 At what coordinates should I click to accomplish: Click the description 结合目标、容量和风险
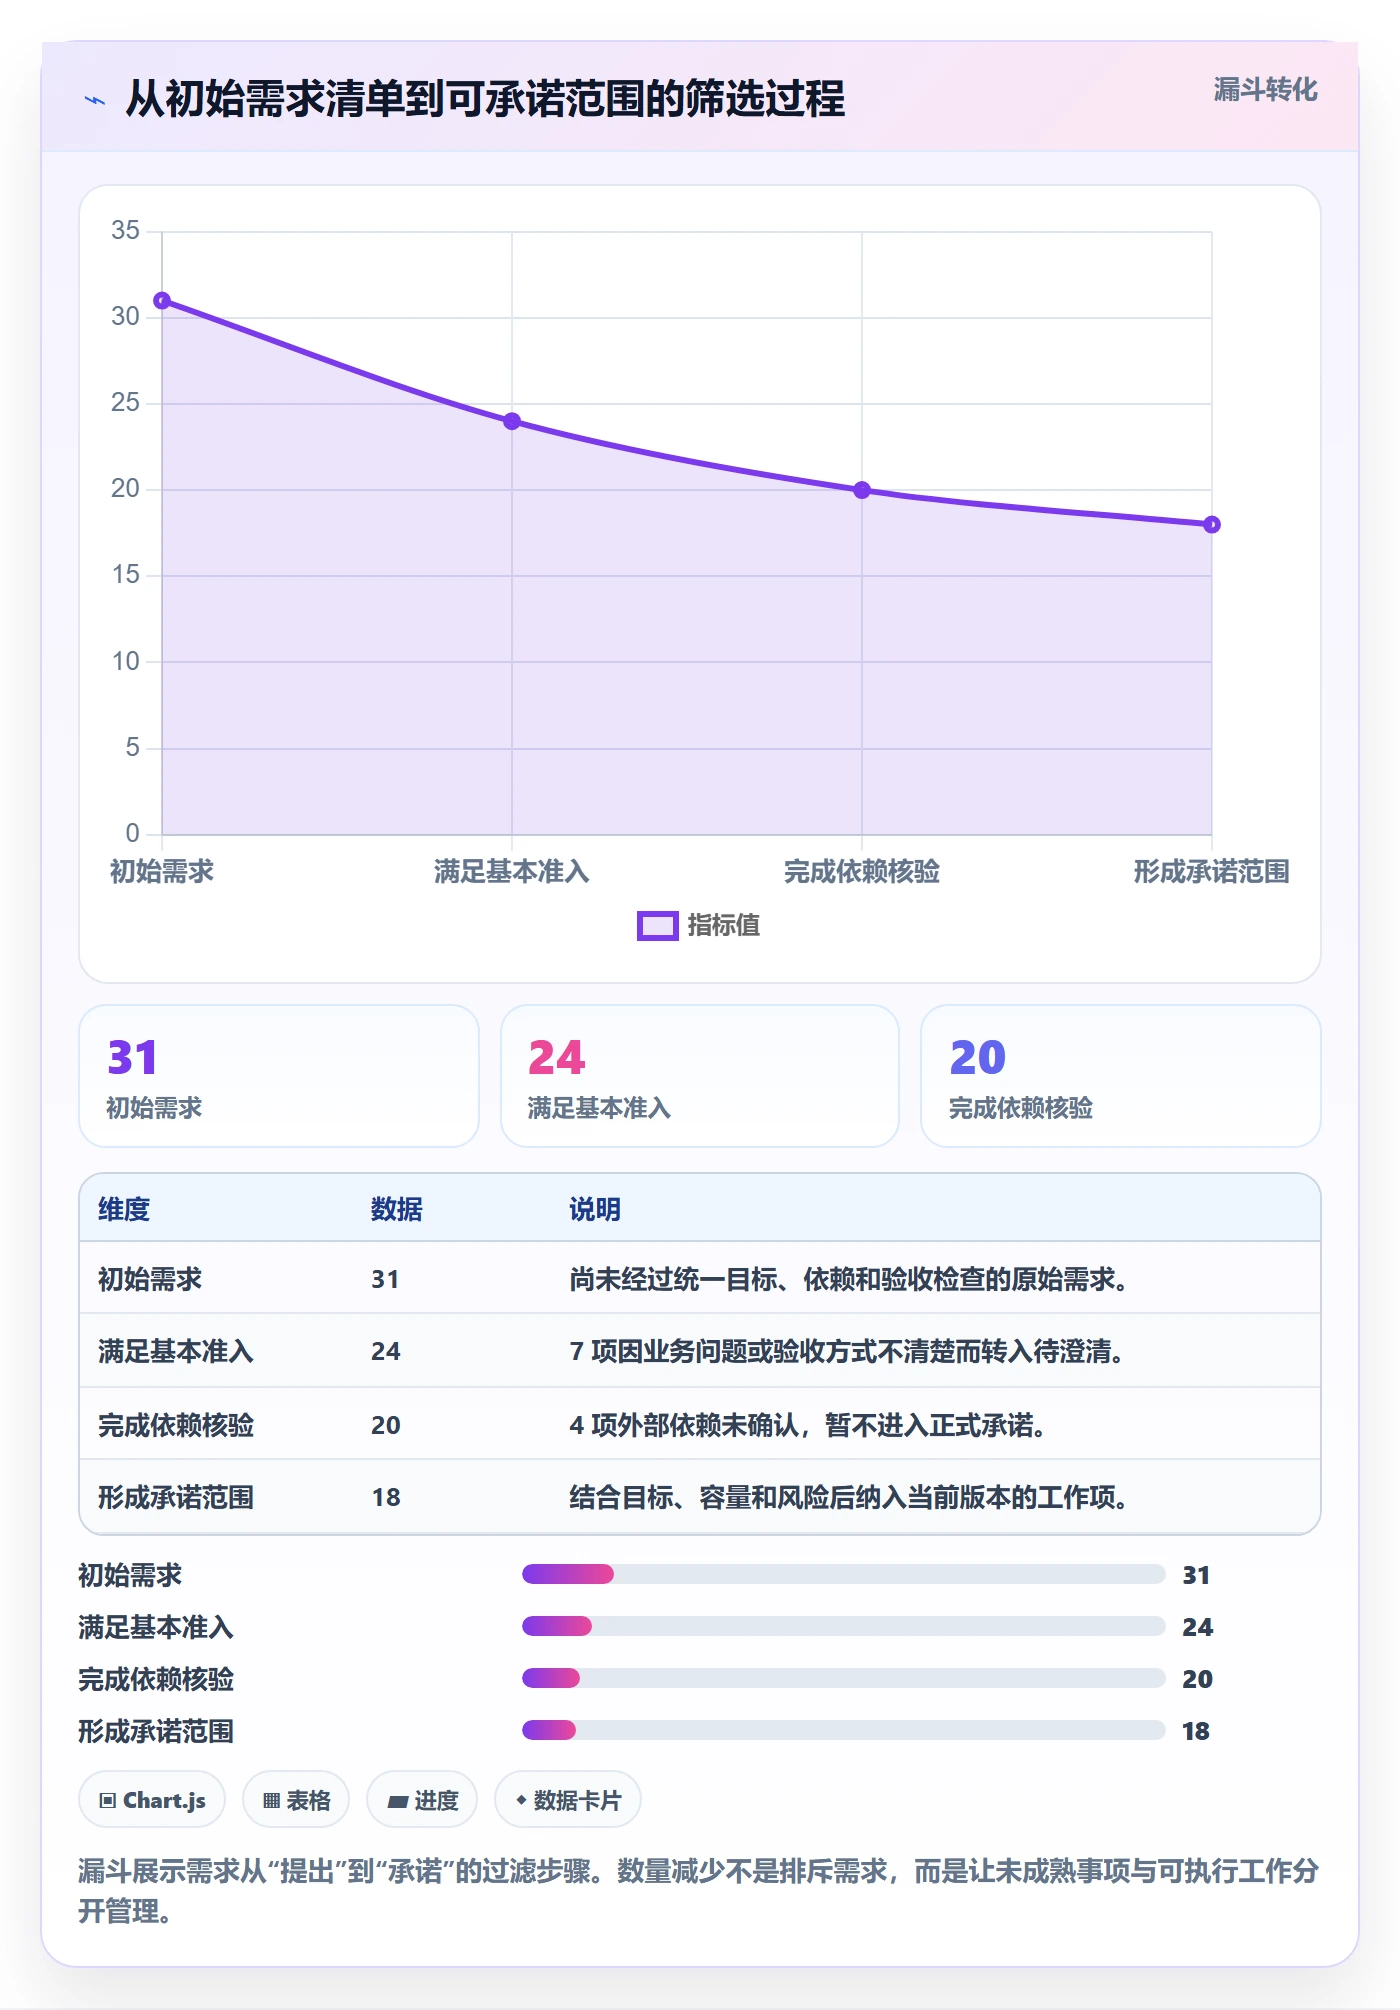849,1497
